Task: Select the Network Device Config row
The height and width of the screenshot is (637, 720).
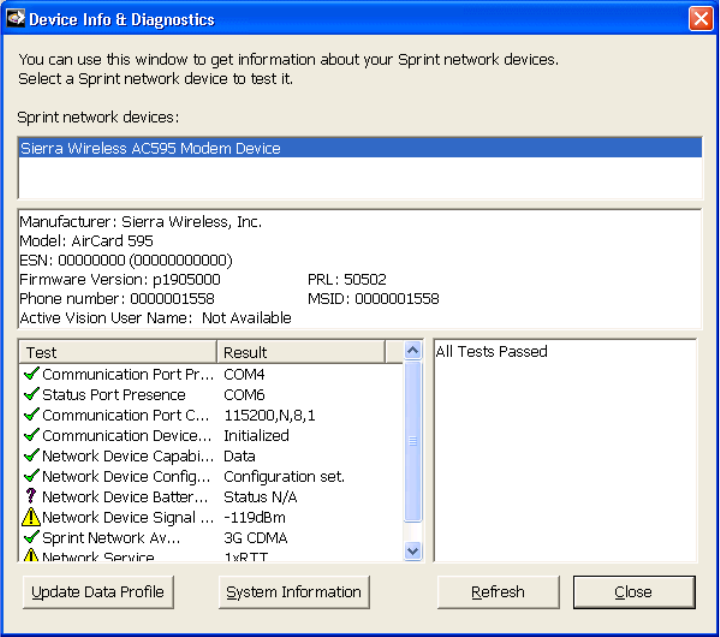Action: pos(126,477)
